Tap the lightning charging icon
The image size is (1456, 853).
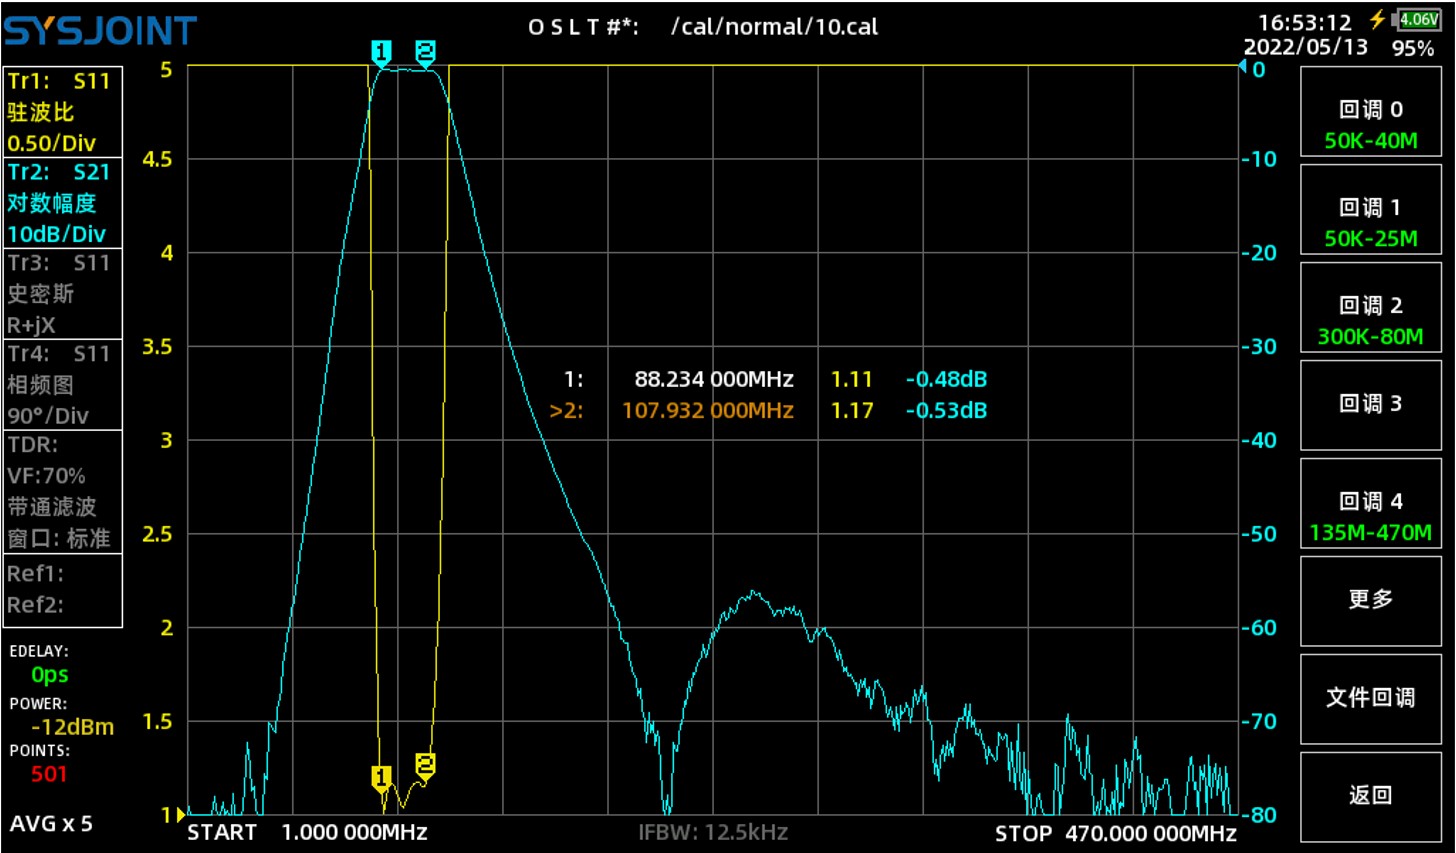coord(1379,19)
